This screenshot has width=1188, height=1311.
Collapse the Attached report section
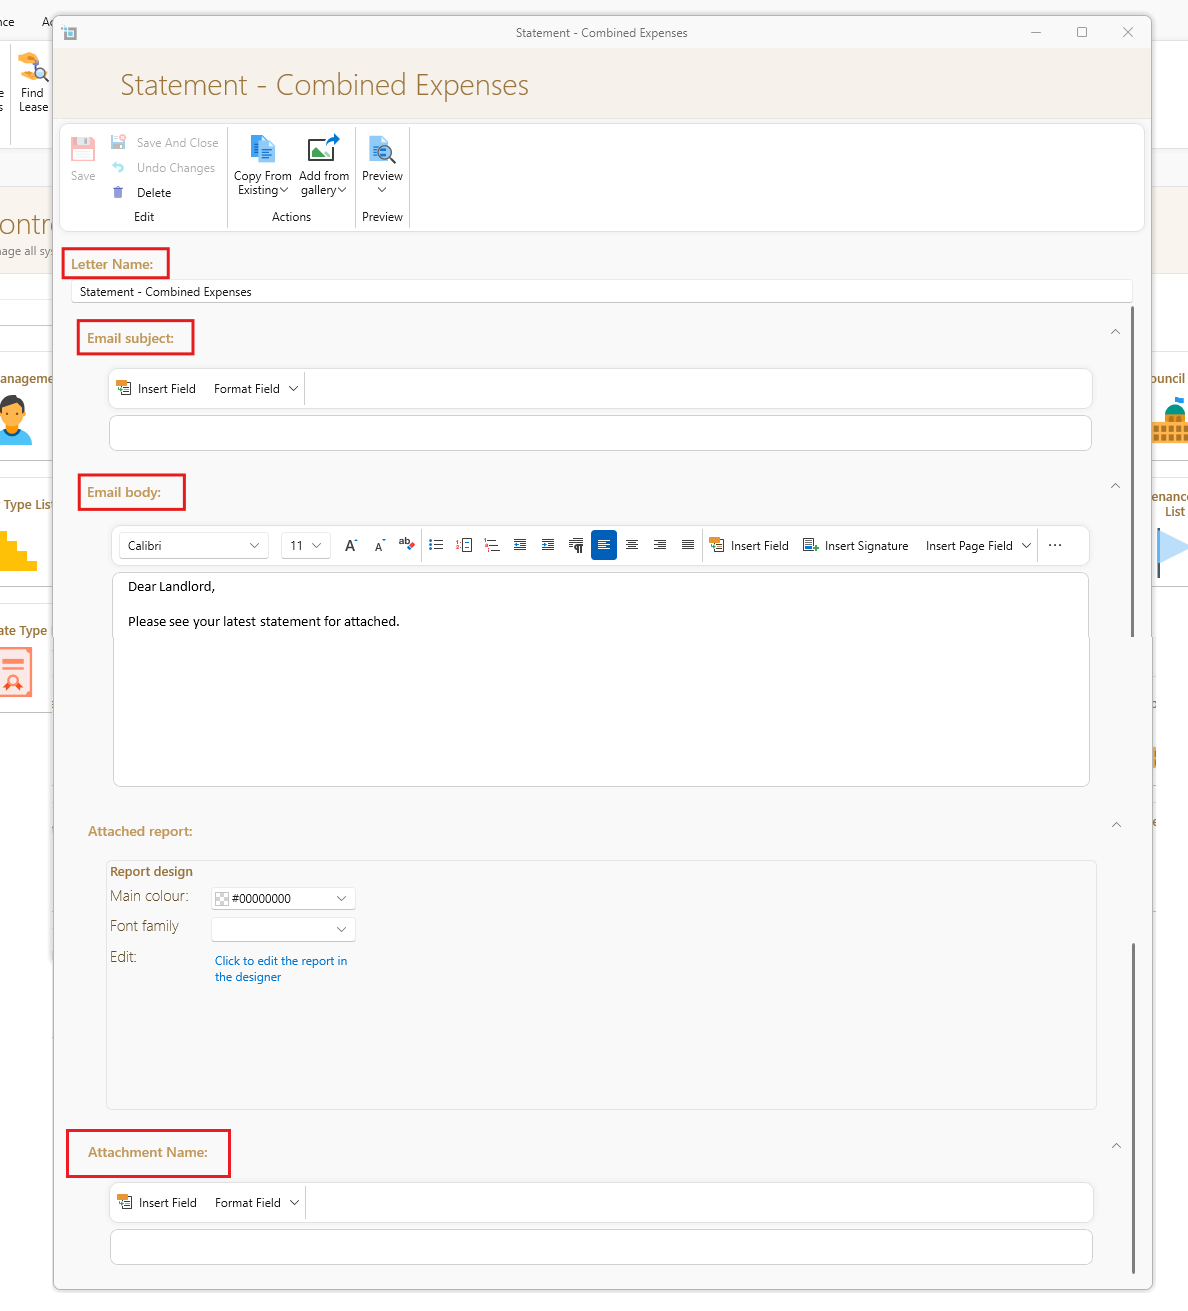pyautogui.click(x=1116, y=825)
